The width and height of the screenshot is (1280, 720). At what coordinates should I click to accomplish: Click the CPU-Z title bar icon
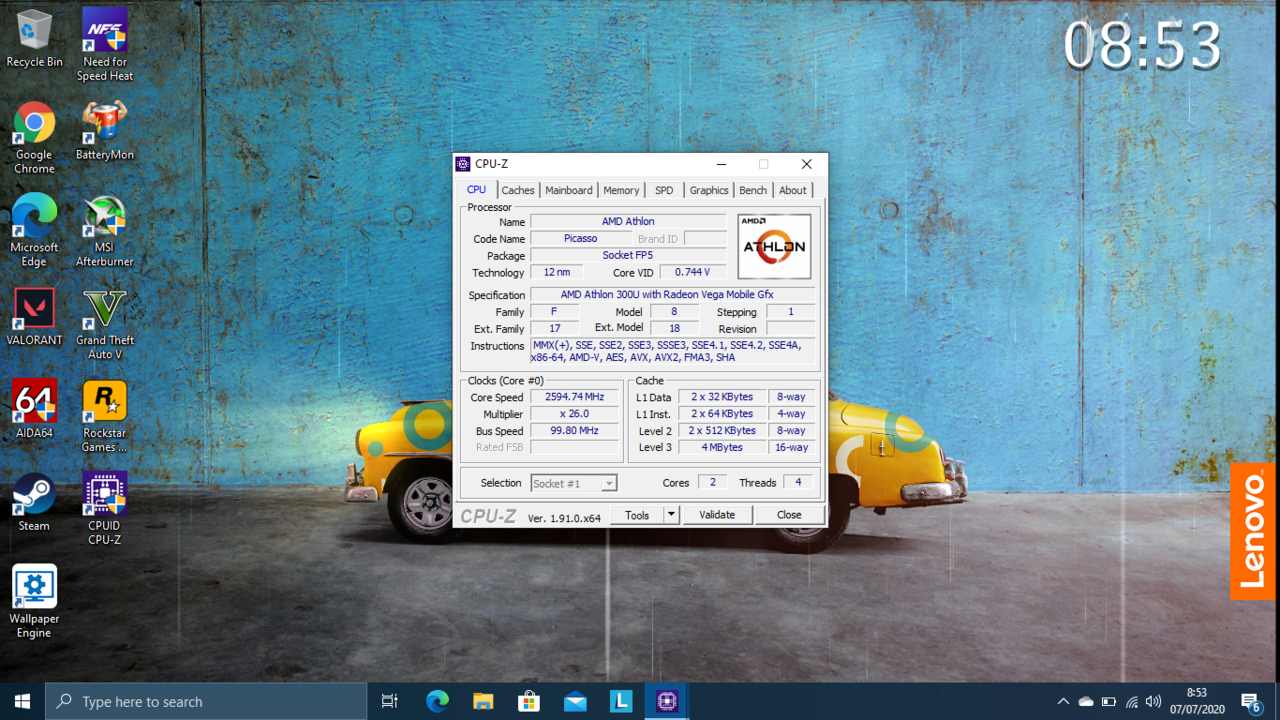[463, 164]
